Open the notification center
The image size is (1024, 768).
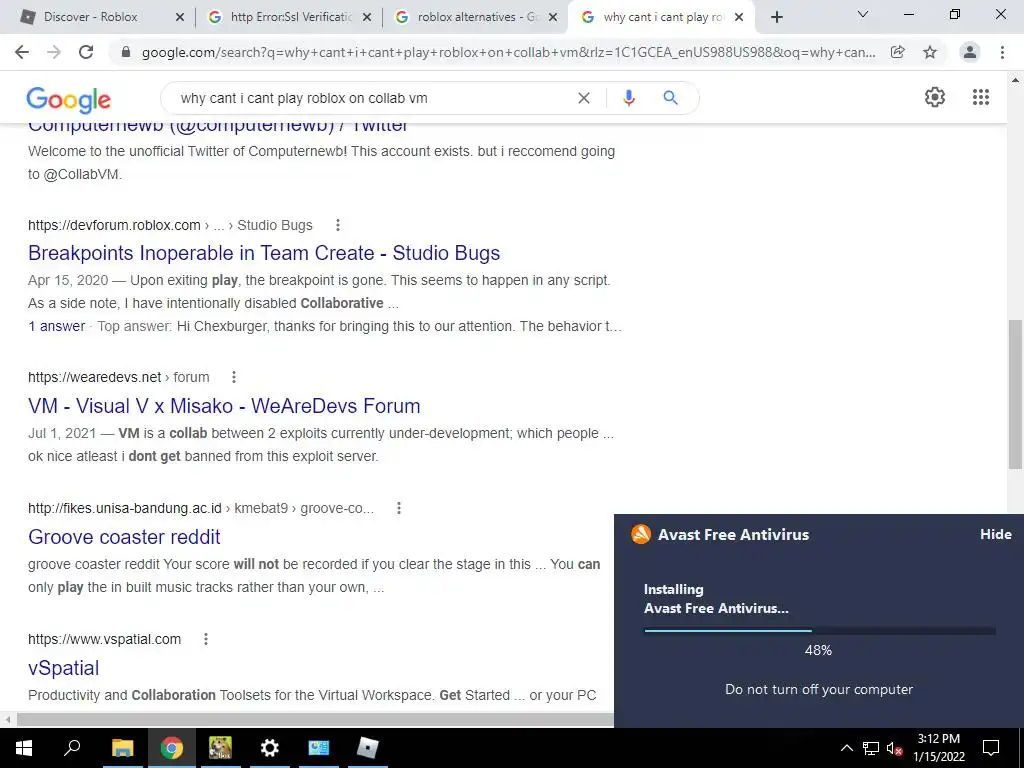pos(991,748)
